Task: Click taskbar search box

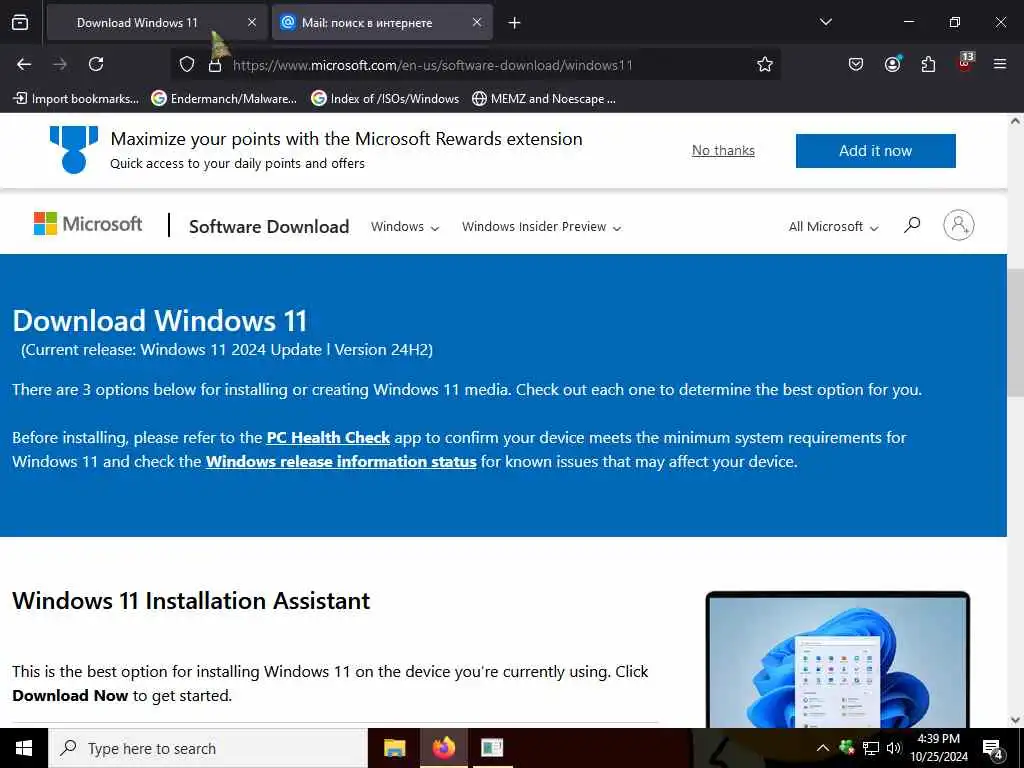Action: [208, 748]
